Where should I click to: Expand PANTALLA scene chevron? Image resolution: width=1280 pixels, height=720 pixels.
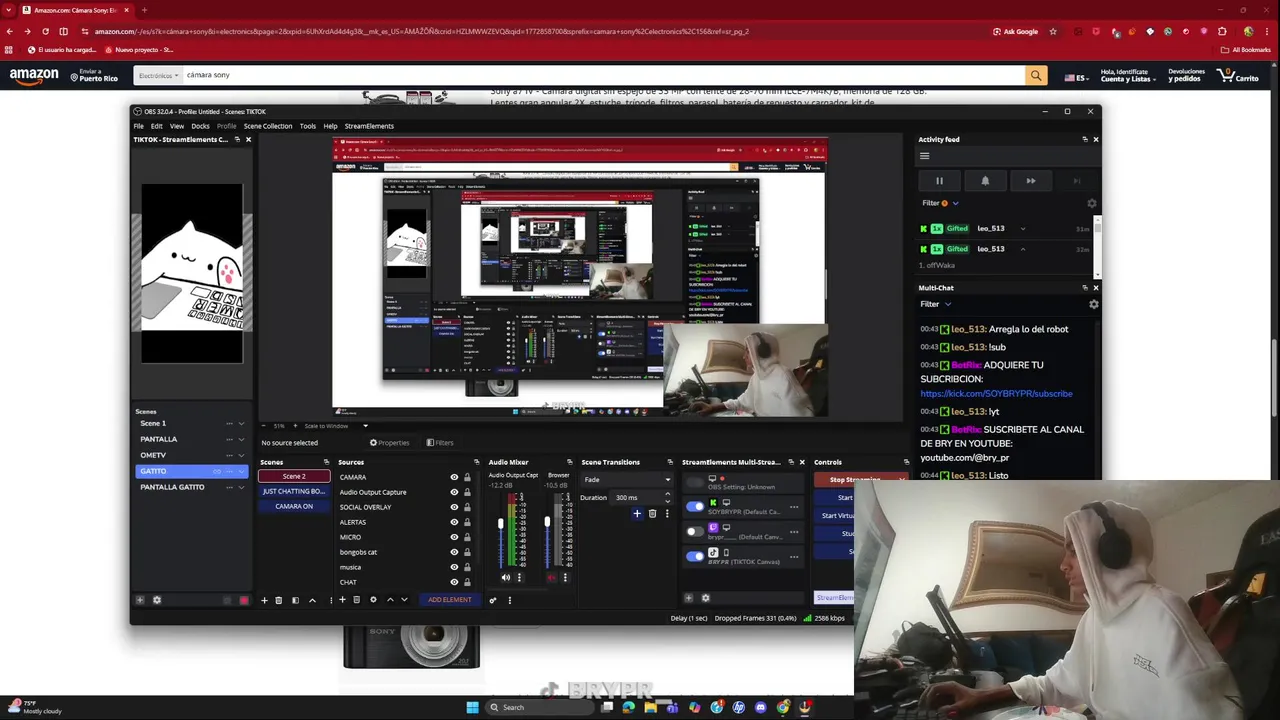(241, 439)
